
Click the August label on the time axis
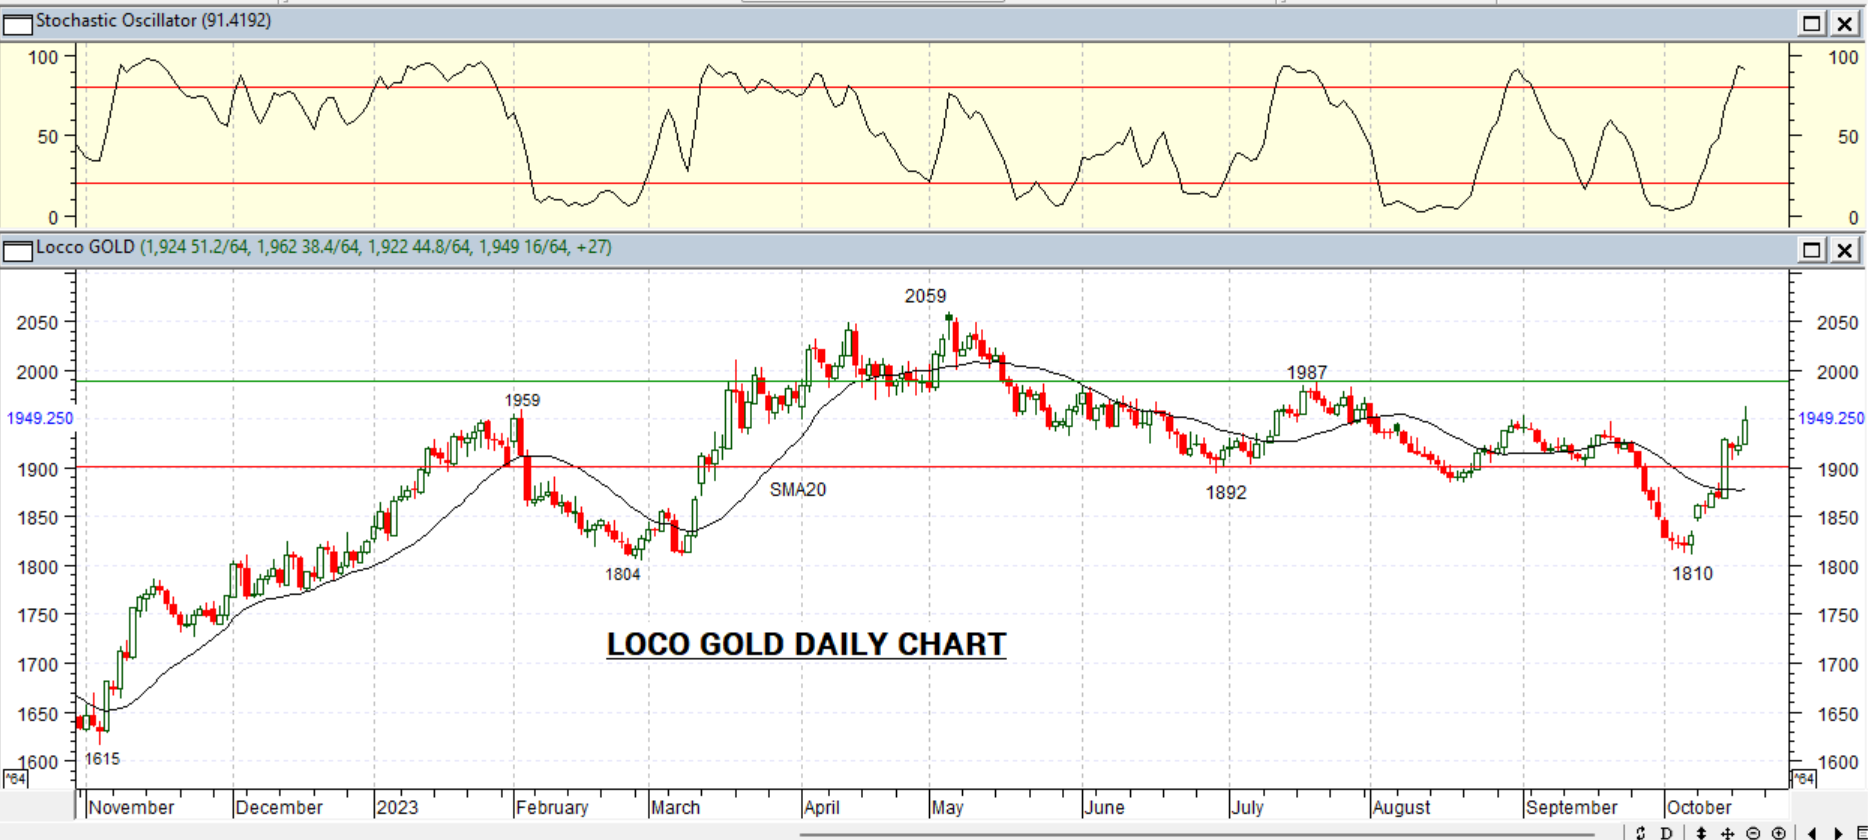[x=1401, y=807]
